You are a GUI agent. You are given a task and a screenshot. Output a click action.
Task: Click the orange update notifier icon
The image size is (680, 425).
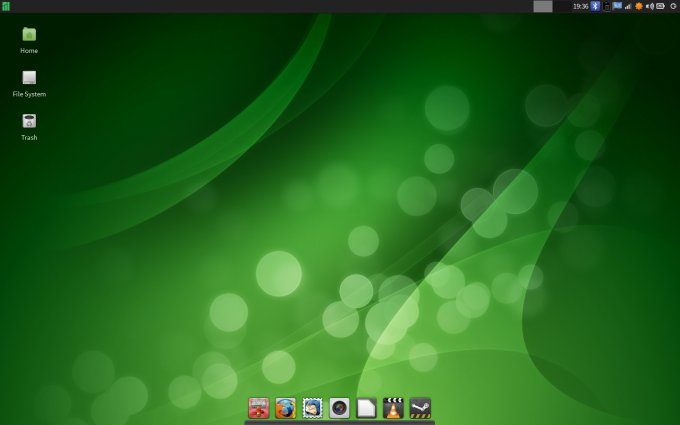point(639,6)
